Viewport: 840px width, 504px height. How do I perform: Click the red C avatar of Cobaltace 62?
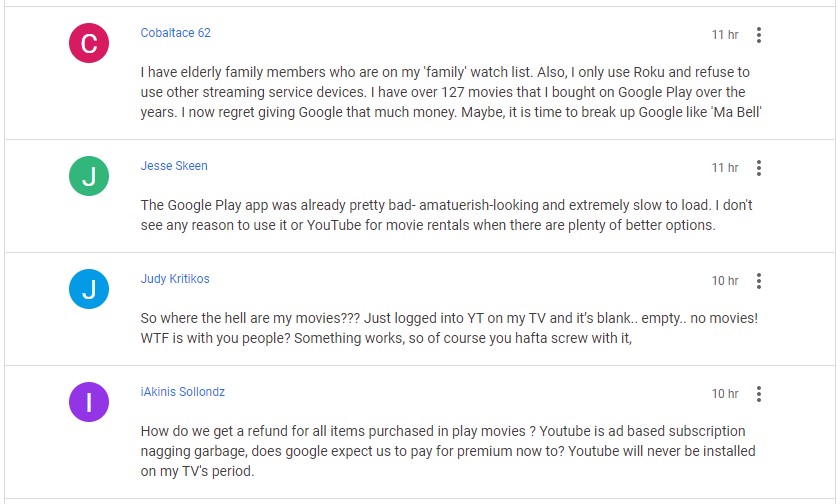click(x=89, y=43)
